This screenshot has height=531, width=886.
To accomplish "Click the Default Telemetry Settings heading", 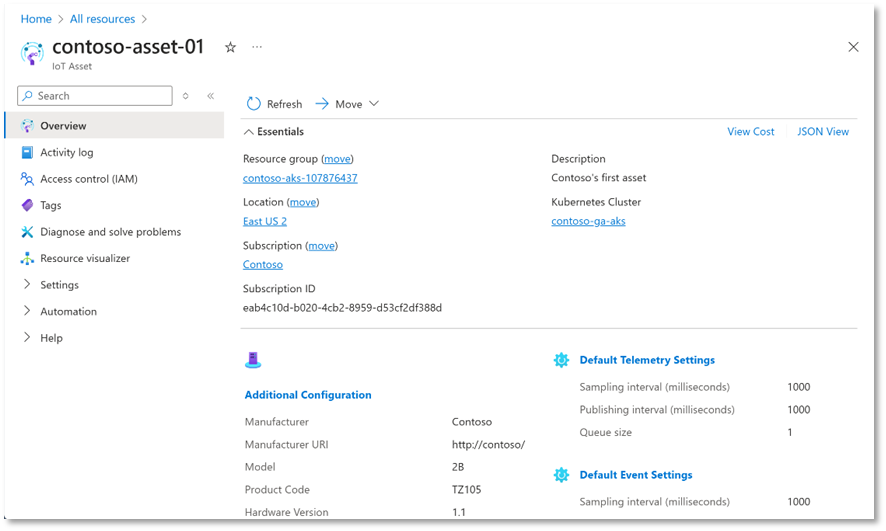I will point(647,360).
